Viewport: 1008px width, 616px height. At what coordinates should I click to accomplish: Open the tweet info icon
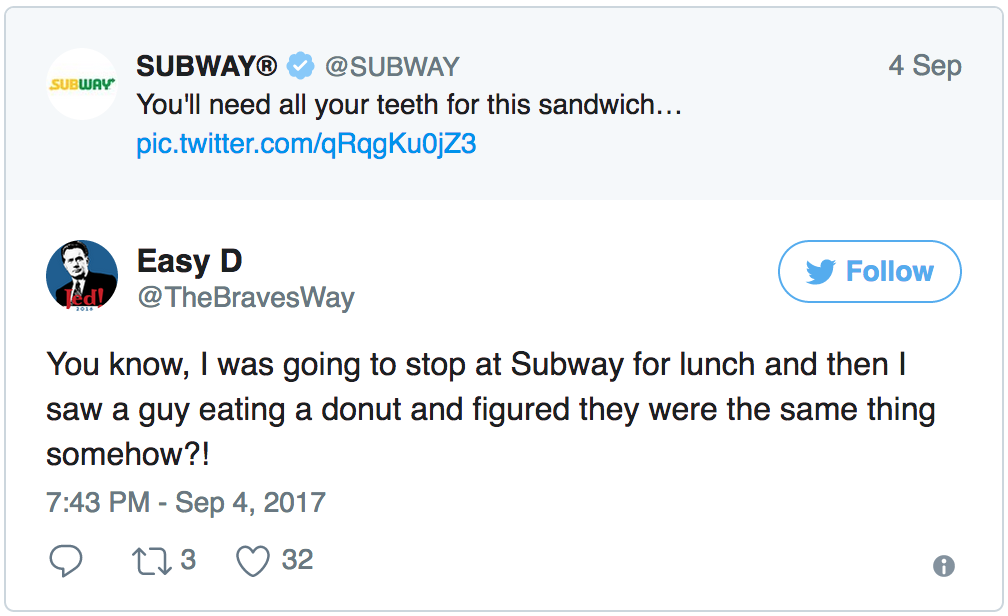943,566
